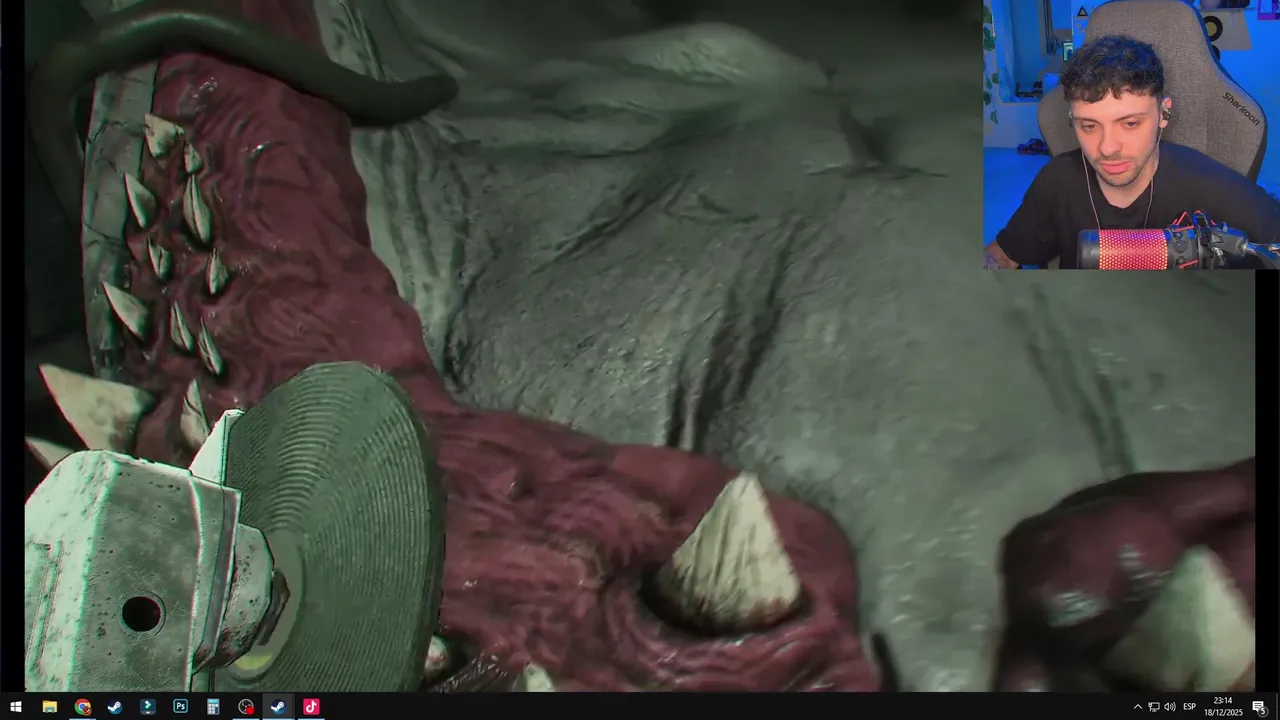Launch the Steam icon beside Chrome
The width and height of the screenshot is (1280, 720).
(115, 707)
